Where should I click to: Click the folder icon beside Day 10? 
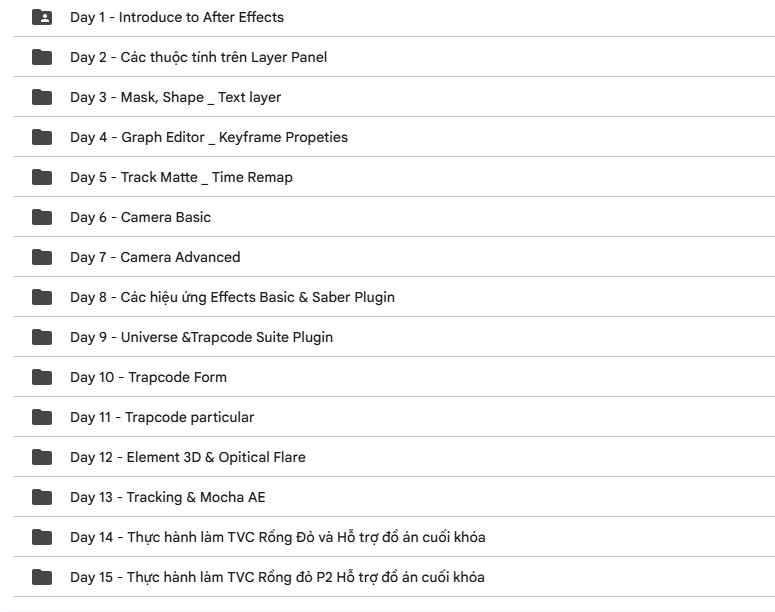tap(42, 377)
